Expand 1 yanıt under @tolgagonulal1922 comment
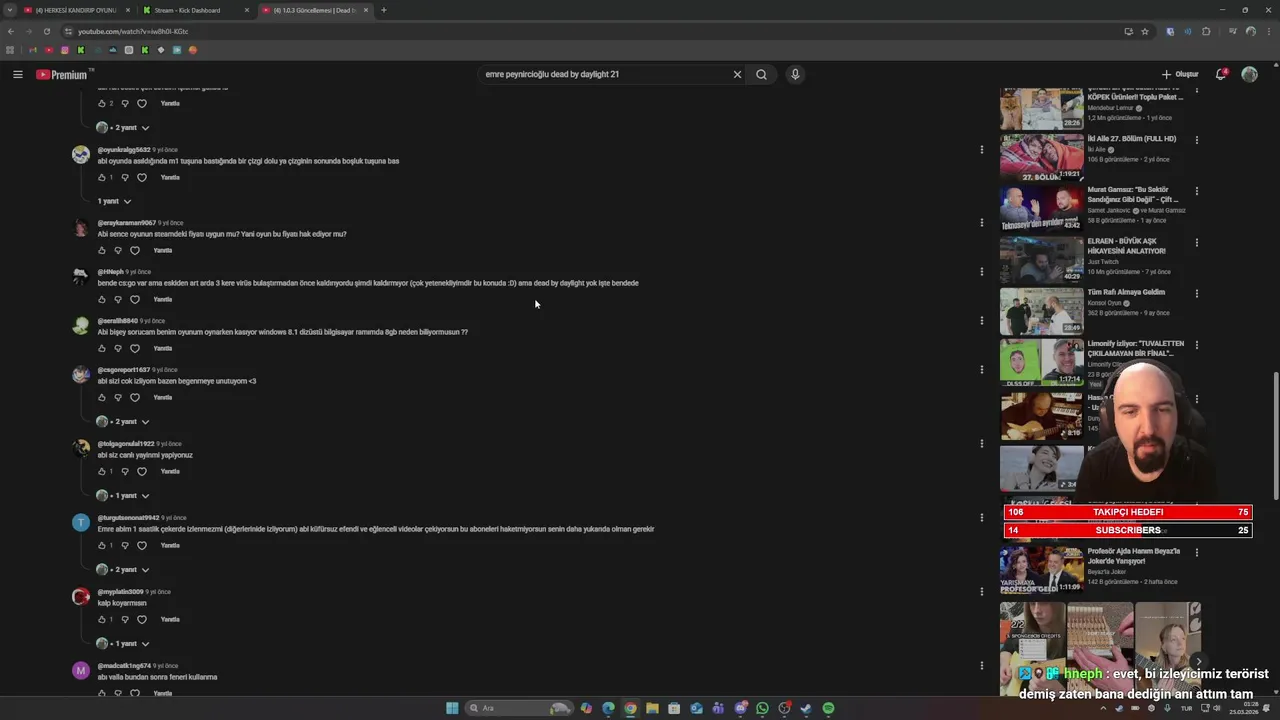The image size is (1280, 720). [123, 495]
